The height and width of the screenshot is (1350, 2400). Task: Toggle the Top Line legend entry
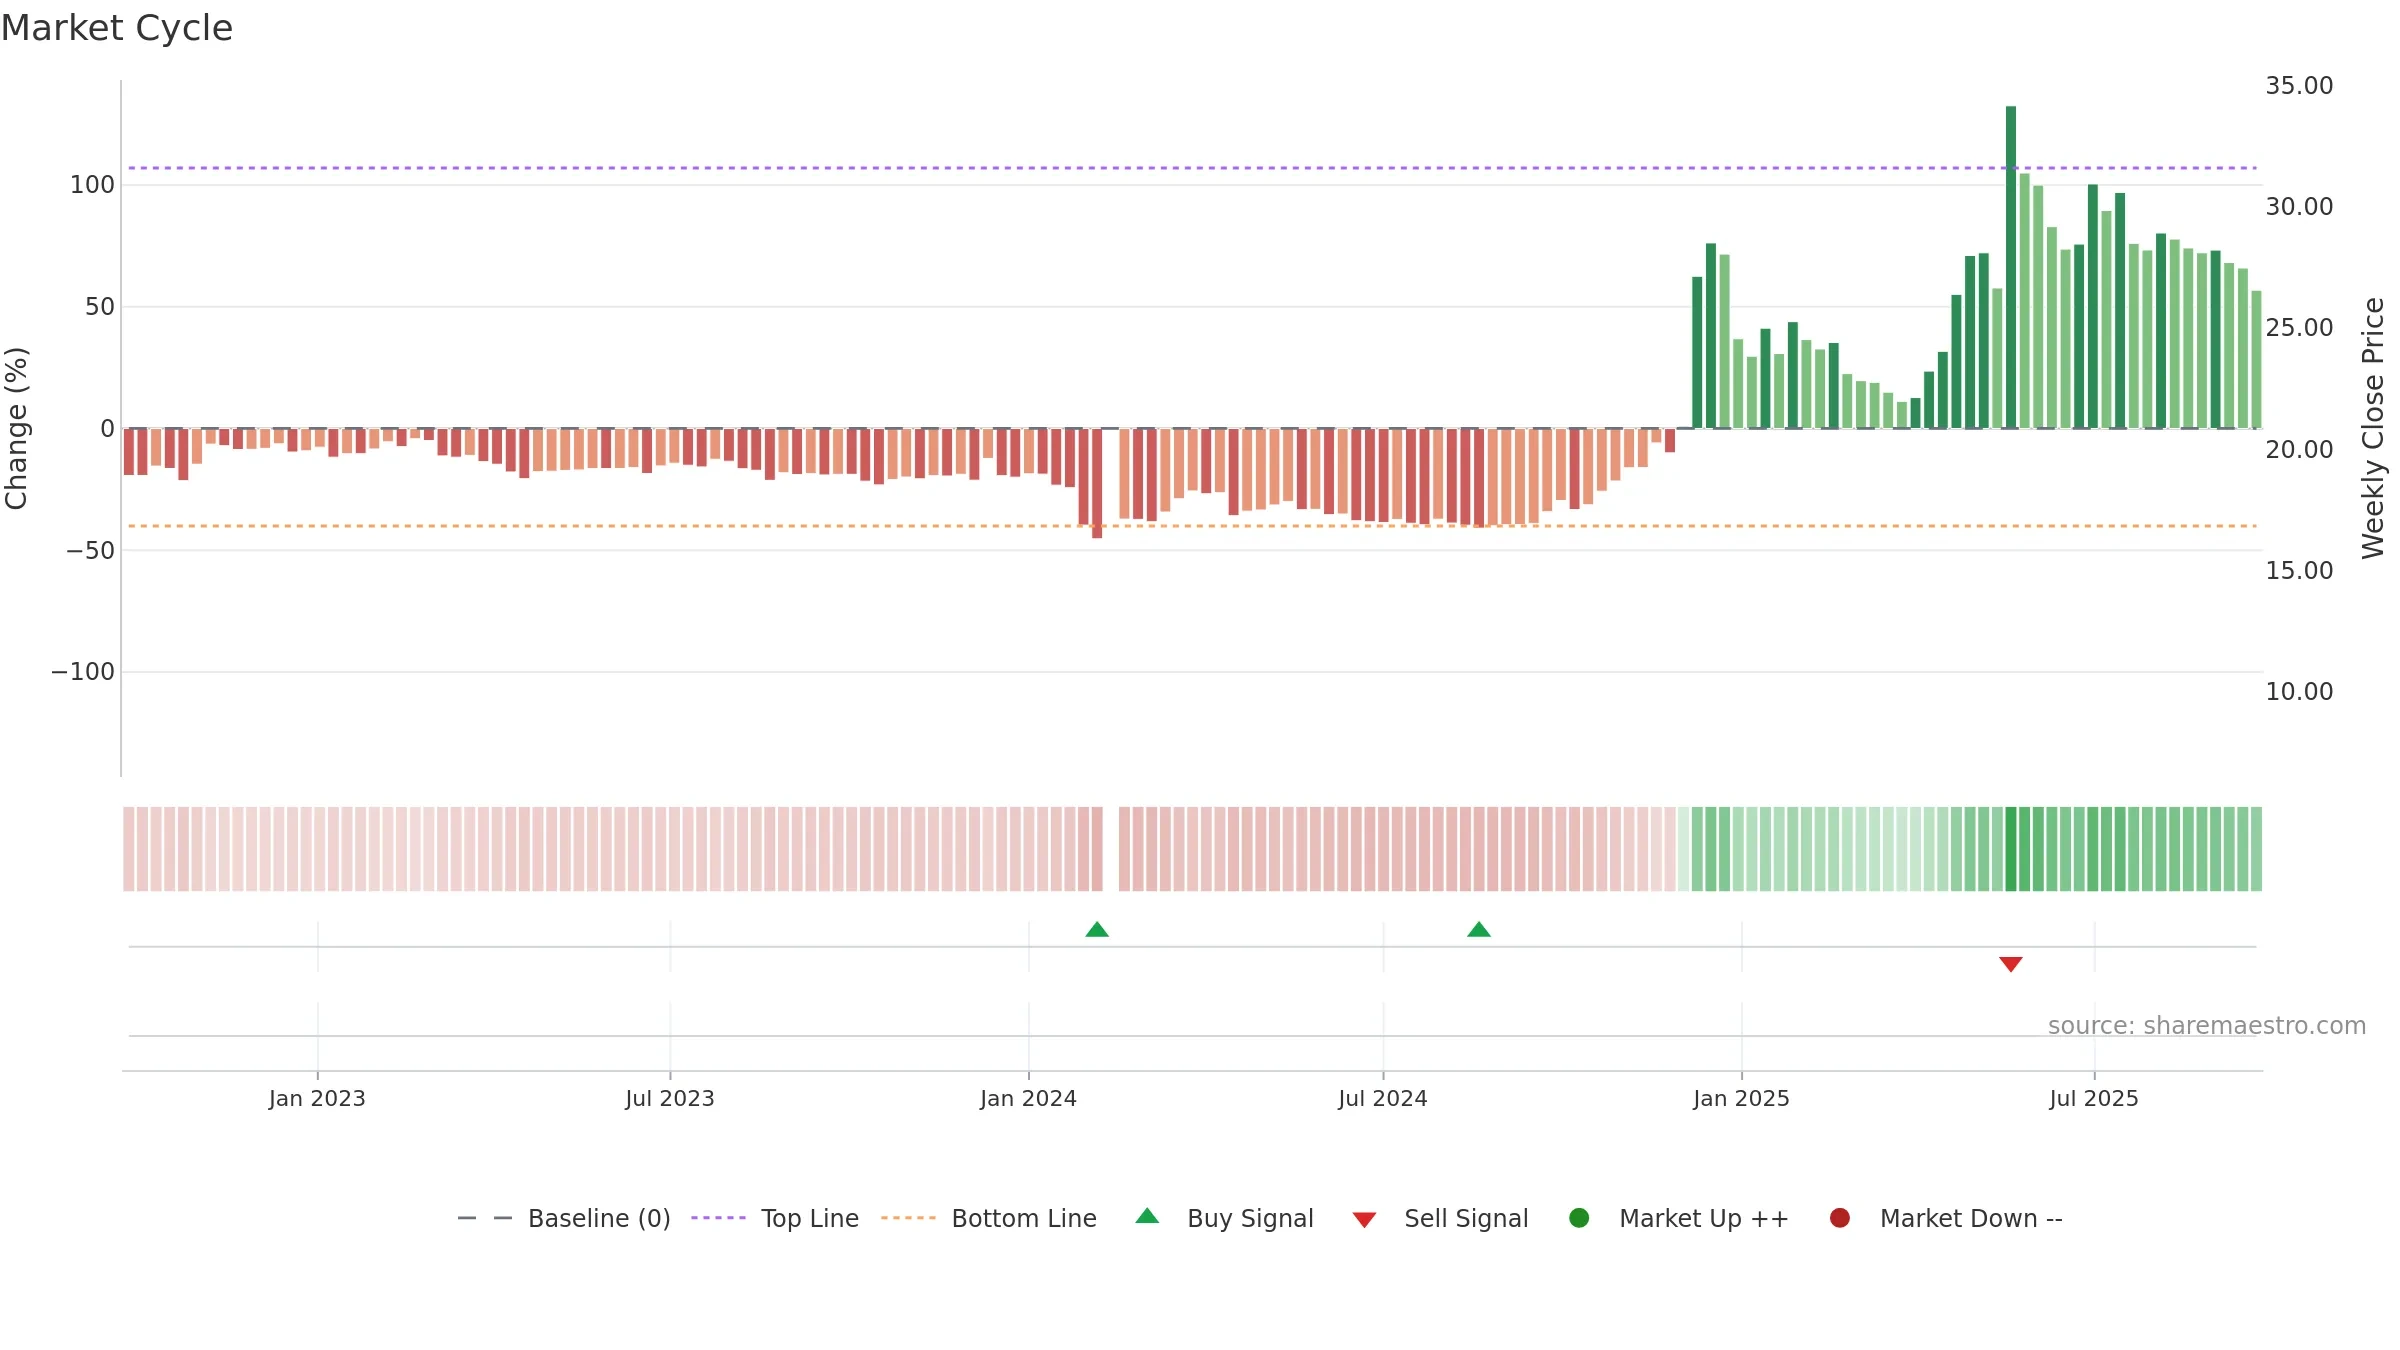775,1218
